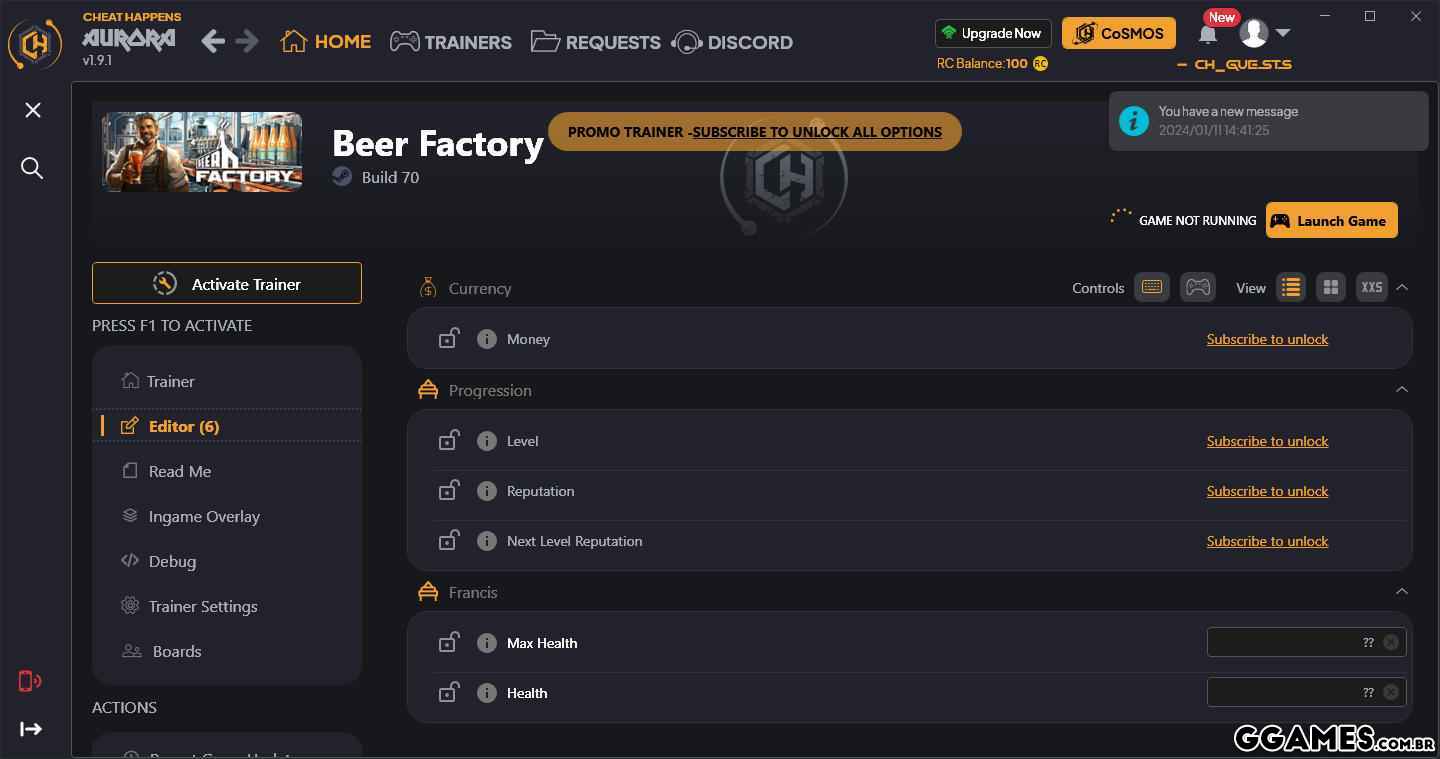1440x759 pixels.
Task: Switch controls to gamepad mode
Action: (x=1198, y=287)
